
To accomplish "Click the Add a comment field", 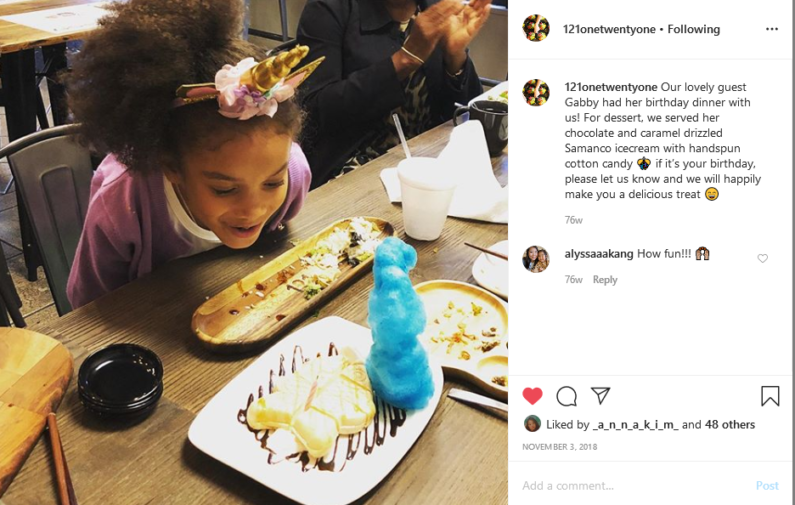I will (x=634, y=486).
